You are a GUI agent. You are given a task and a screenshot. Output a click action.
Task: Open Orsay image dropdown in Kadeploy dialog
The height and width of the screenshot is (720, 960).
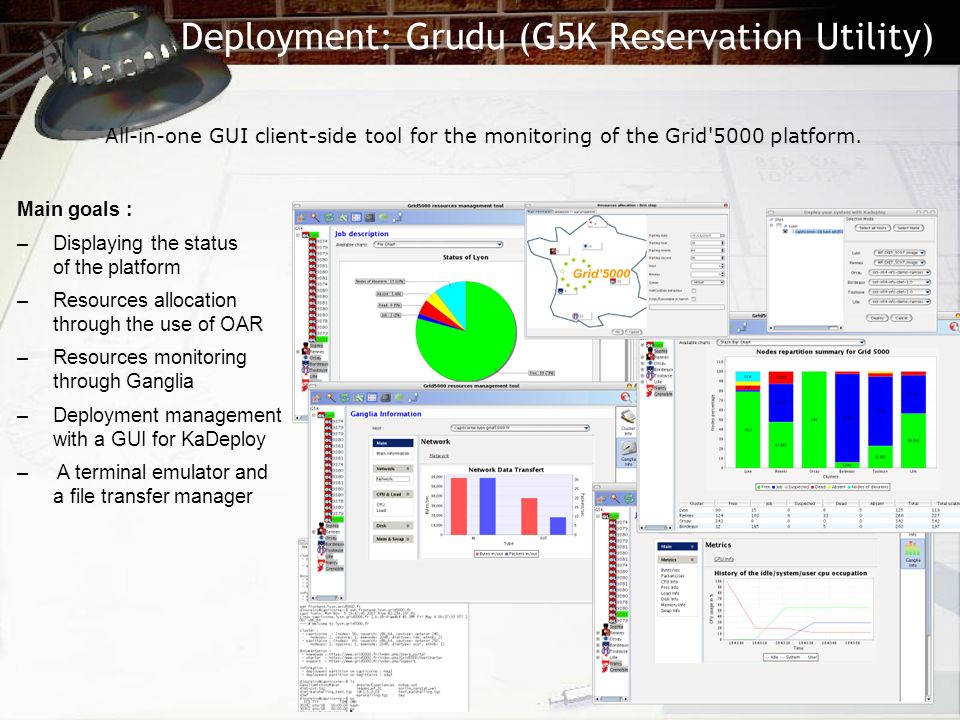[899, 272]
